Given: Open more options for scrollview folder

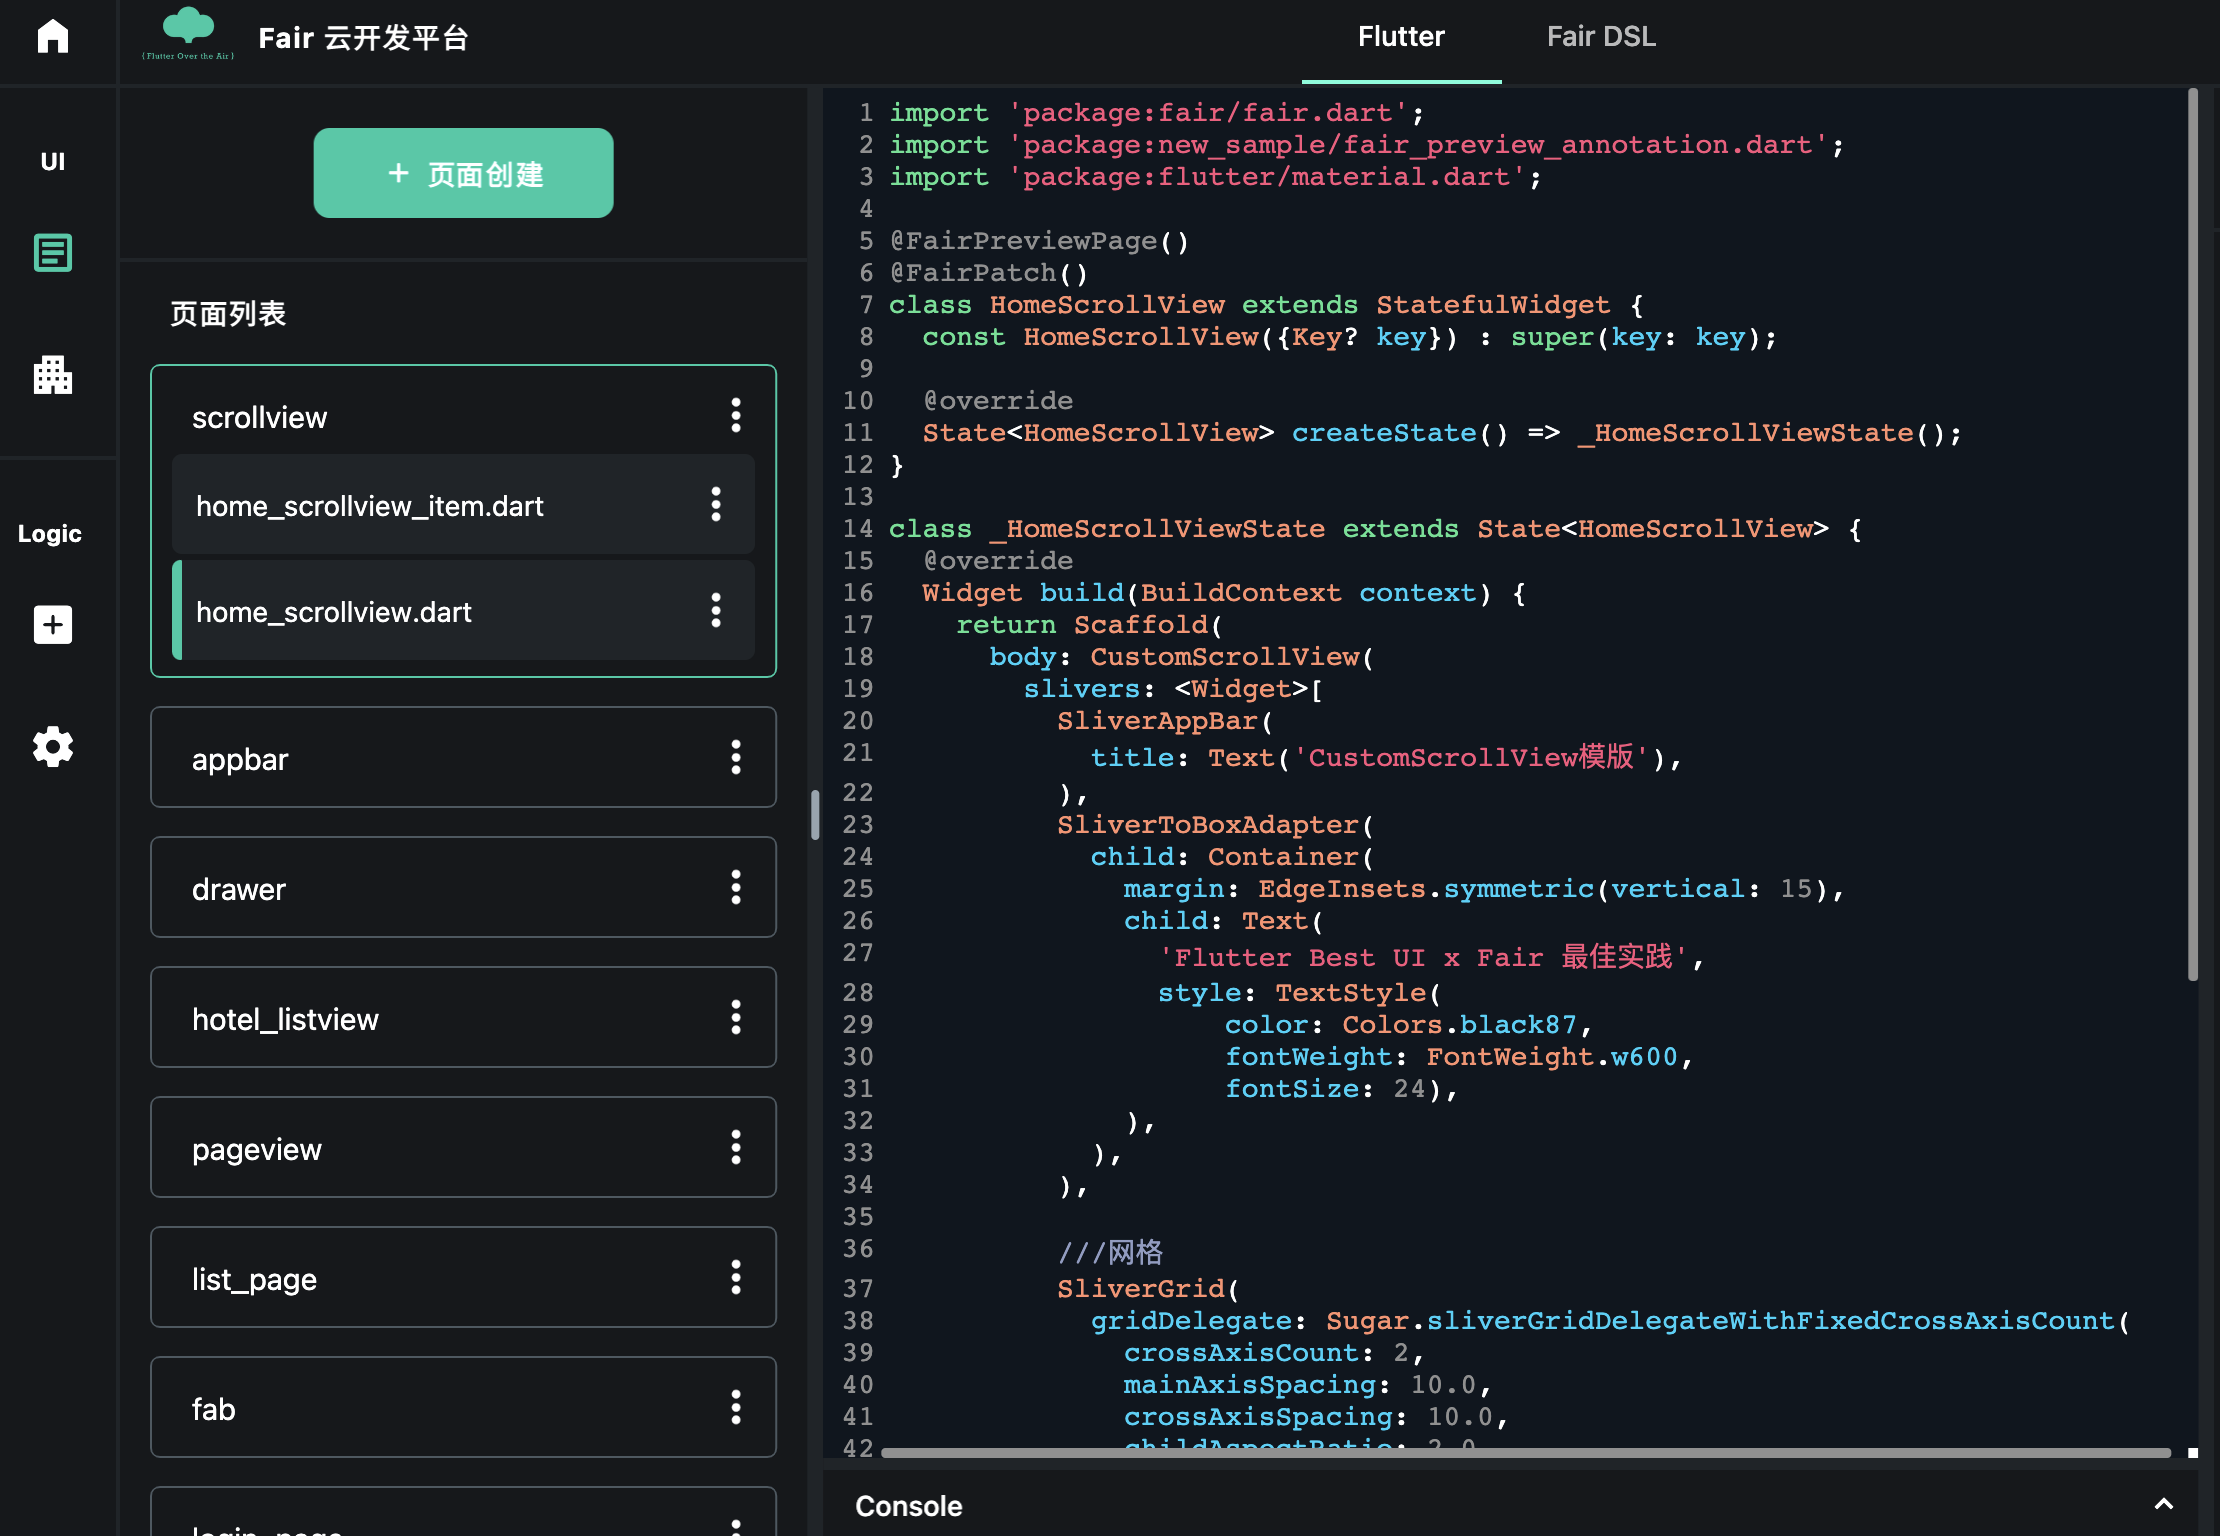Looking at the screenshot, I should point(736,415).
